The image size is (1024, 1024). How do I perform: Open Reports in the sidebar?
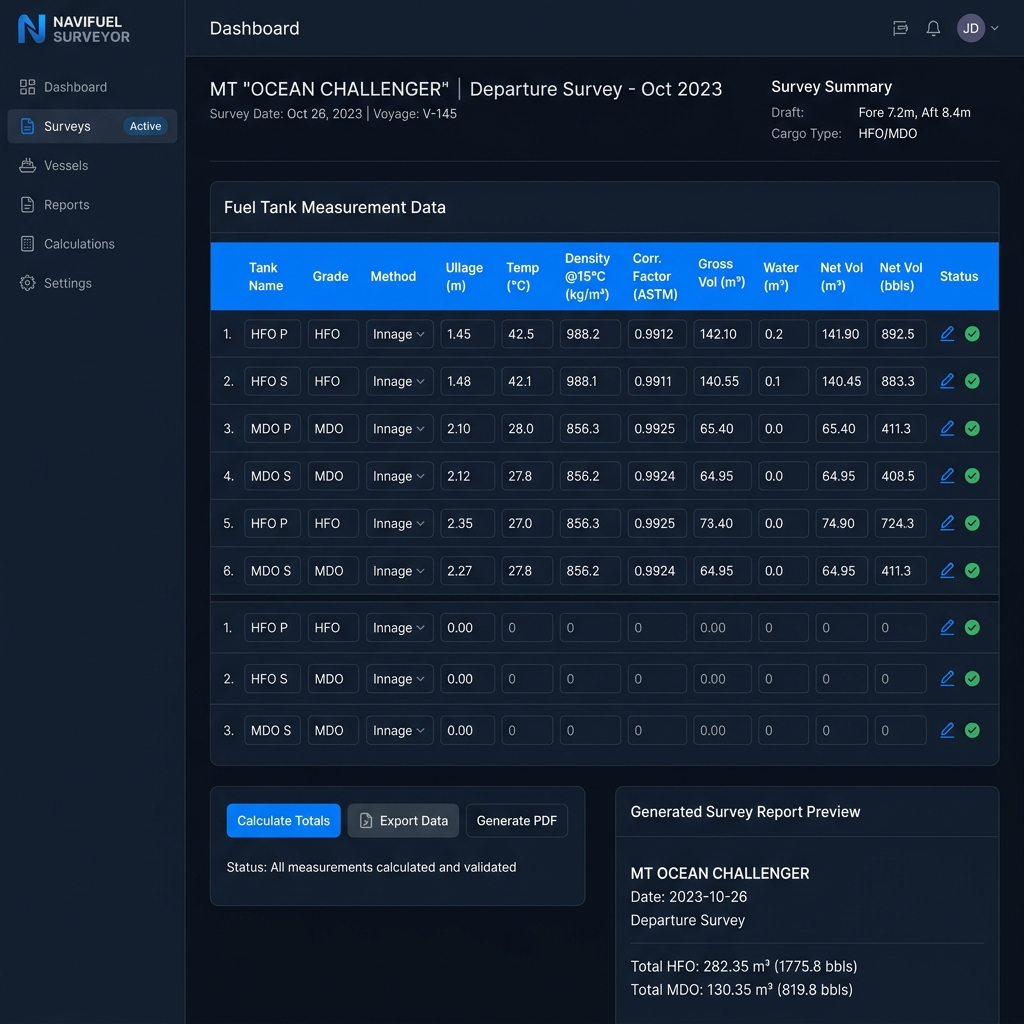92,204
